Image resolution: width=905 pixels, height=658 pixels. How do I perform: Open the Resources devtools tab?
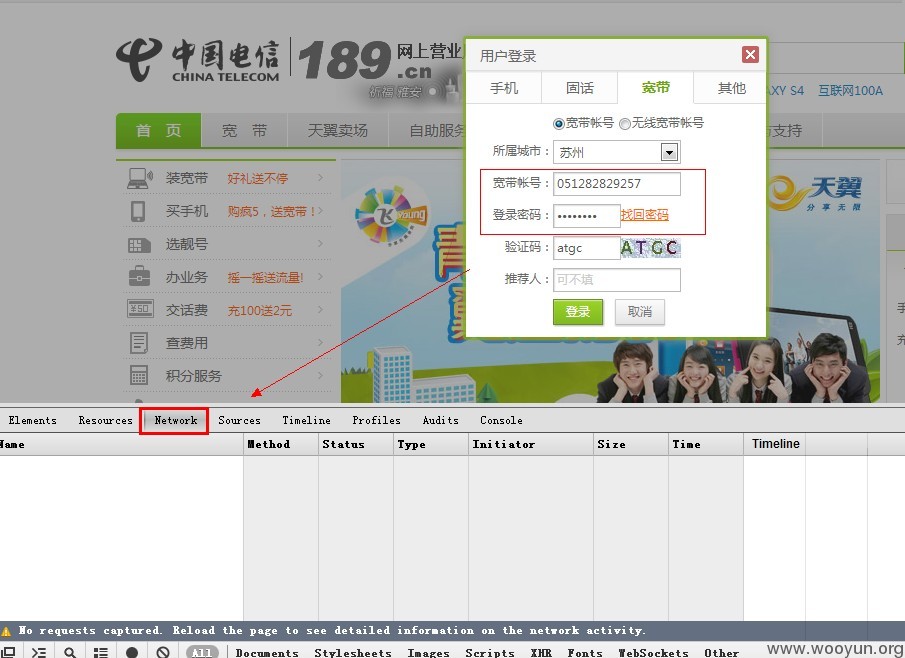point(106,420)
